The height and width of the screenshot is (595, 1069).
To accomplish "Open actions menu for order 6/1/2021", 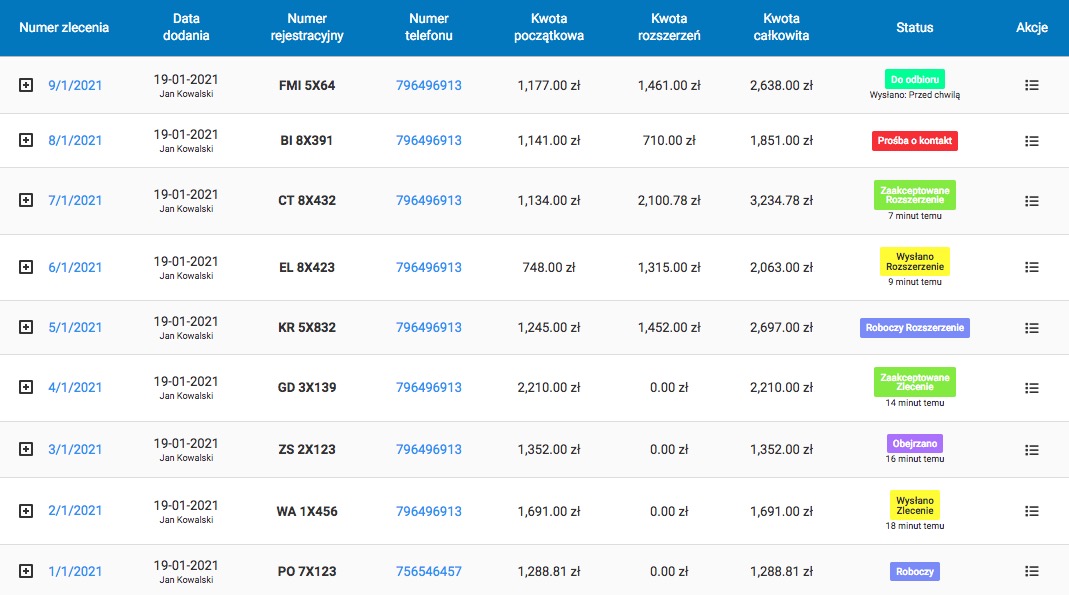I will 1032,267.
